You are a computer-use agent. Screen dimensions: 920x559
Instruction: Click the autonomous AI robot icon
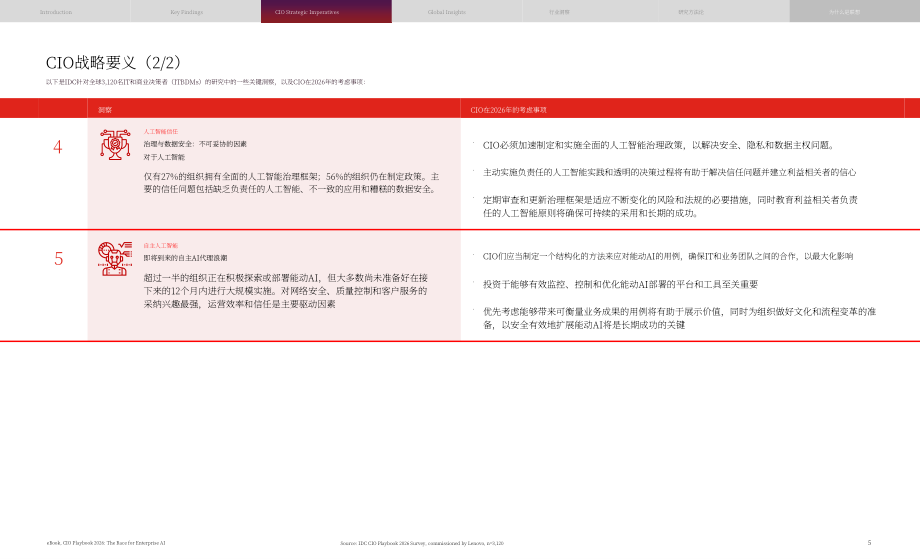[x=114, y=258]
